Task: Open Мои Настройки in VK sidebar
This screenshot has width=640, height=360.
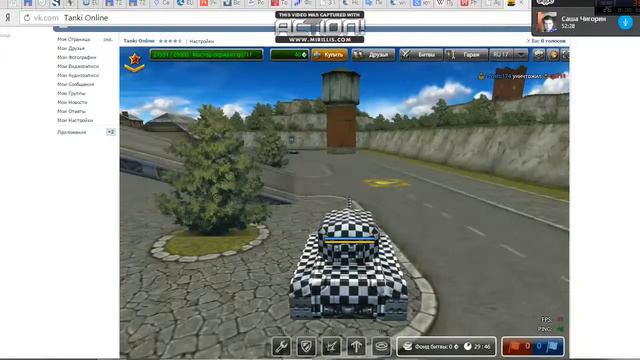Action: coord(75,120)
